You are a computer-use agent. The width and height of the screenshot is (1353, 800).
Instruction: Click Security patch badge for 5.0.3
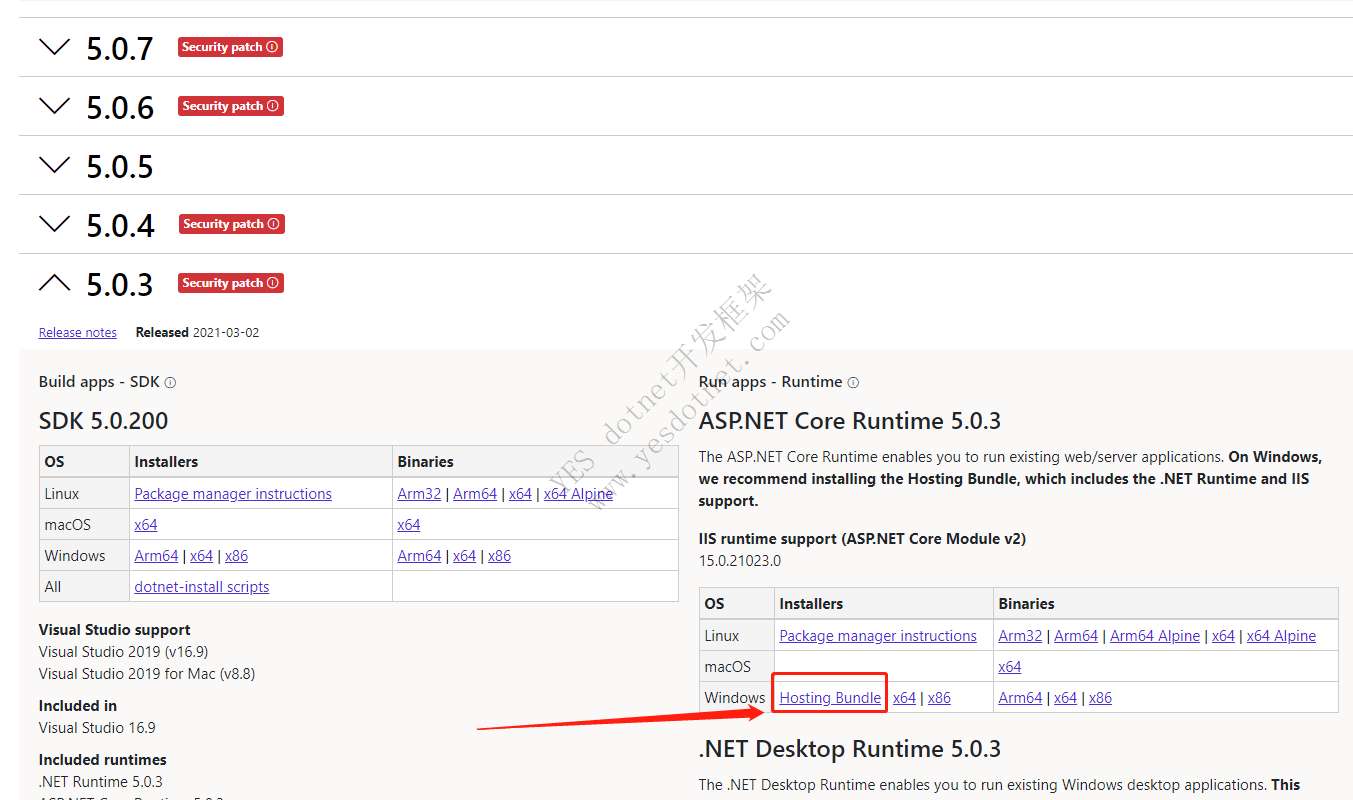[x=231, y=283]
